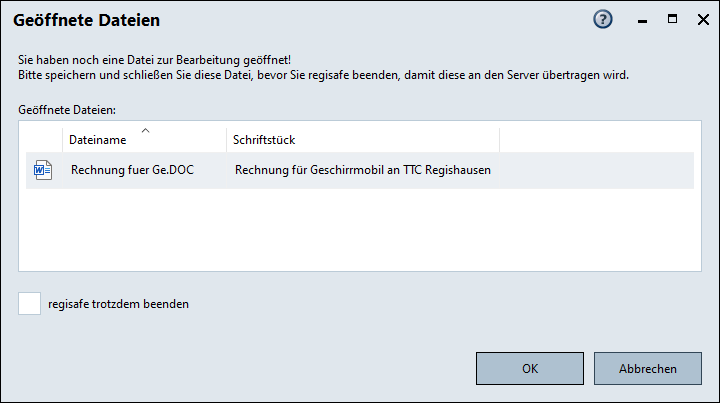Click the empty area below the file row
This screenshot has width=720, height=403.
tap(360, 230)
